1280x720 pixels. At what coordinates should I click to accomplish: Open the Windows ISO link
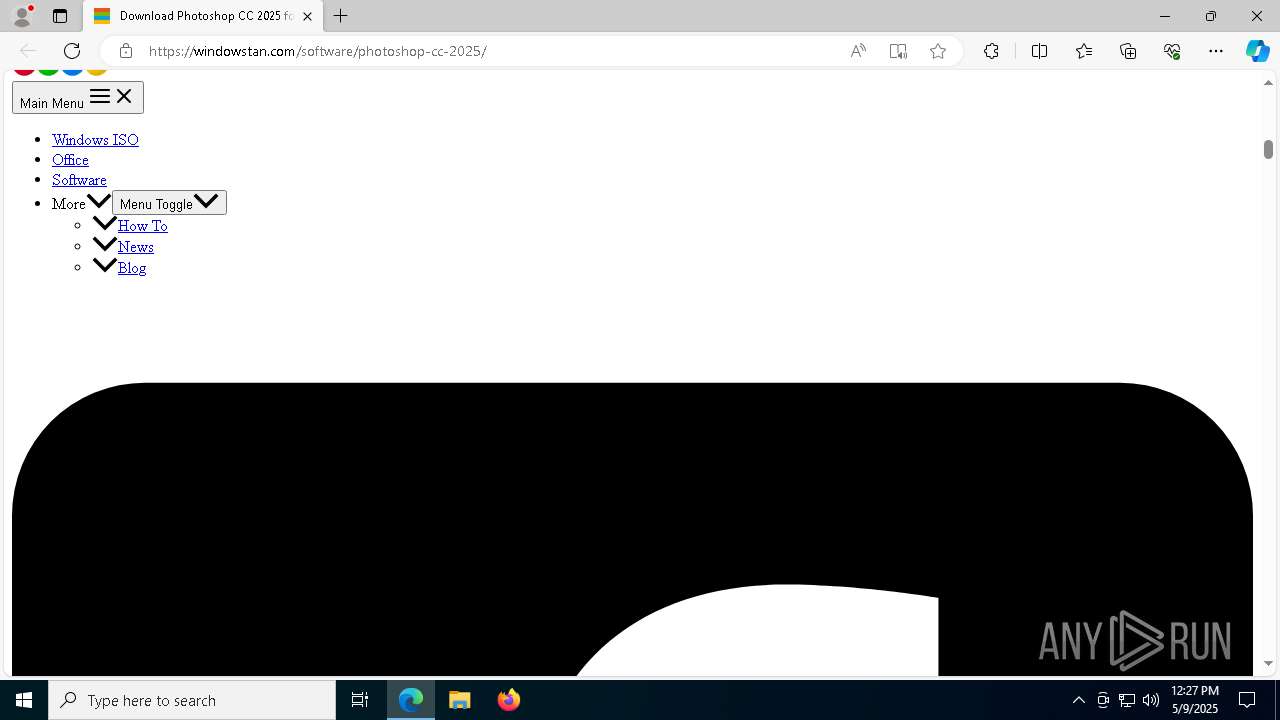[95, 140]
